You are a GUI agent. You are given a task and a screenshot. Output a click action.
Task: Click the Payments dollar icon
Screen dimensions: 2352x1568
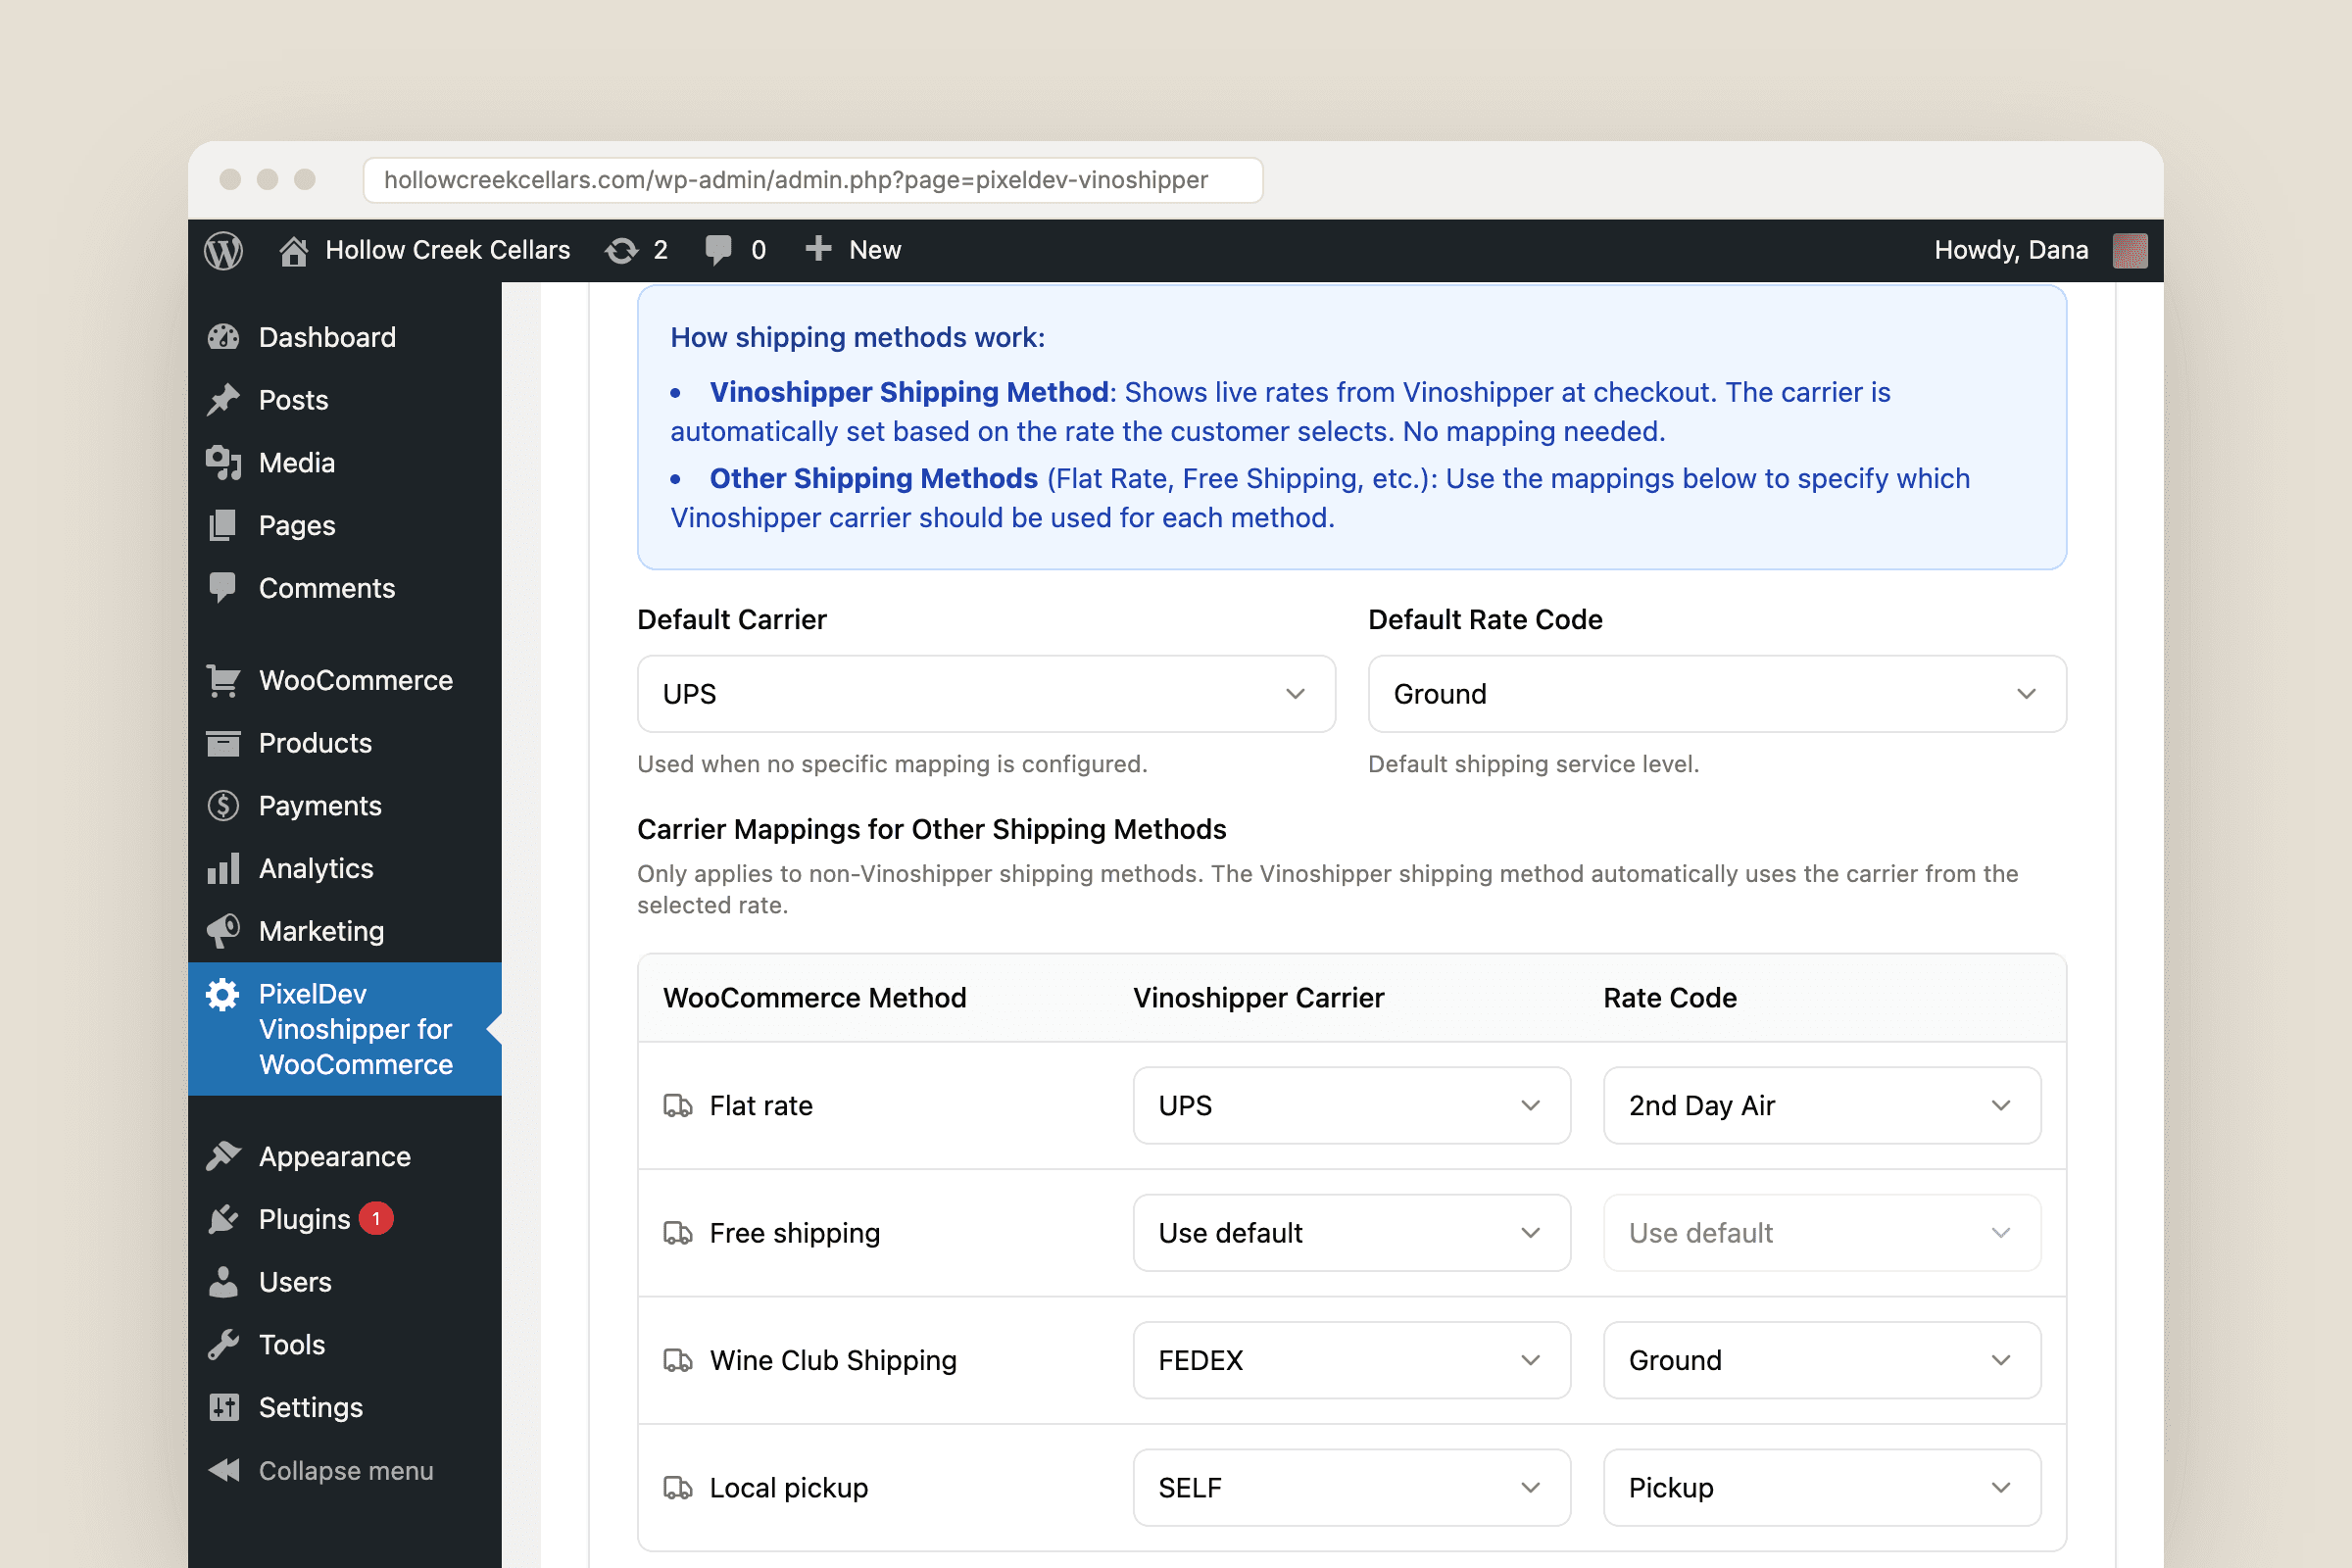223,806
